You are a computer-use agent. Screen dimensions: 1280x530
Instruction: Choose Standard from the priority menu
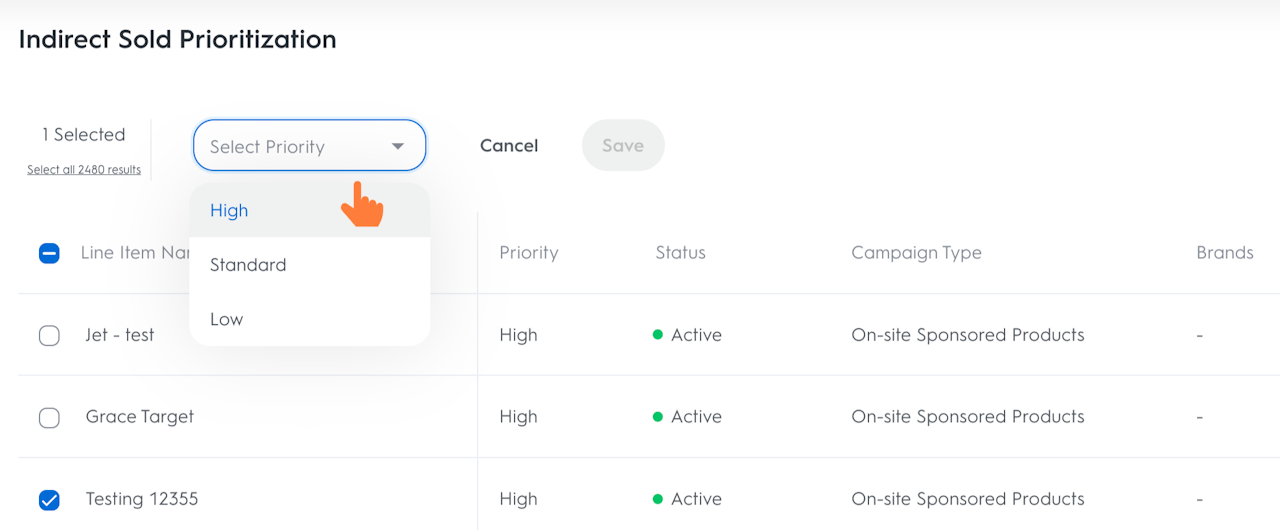pos(248,265)
